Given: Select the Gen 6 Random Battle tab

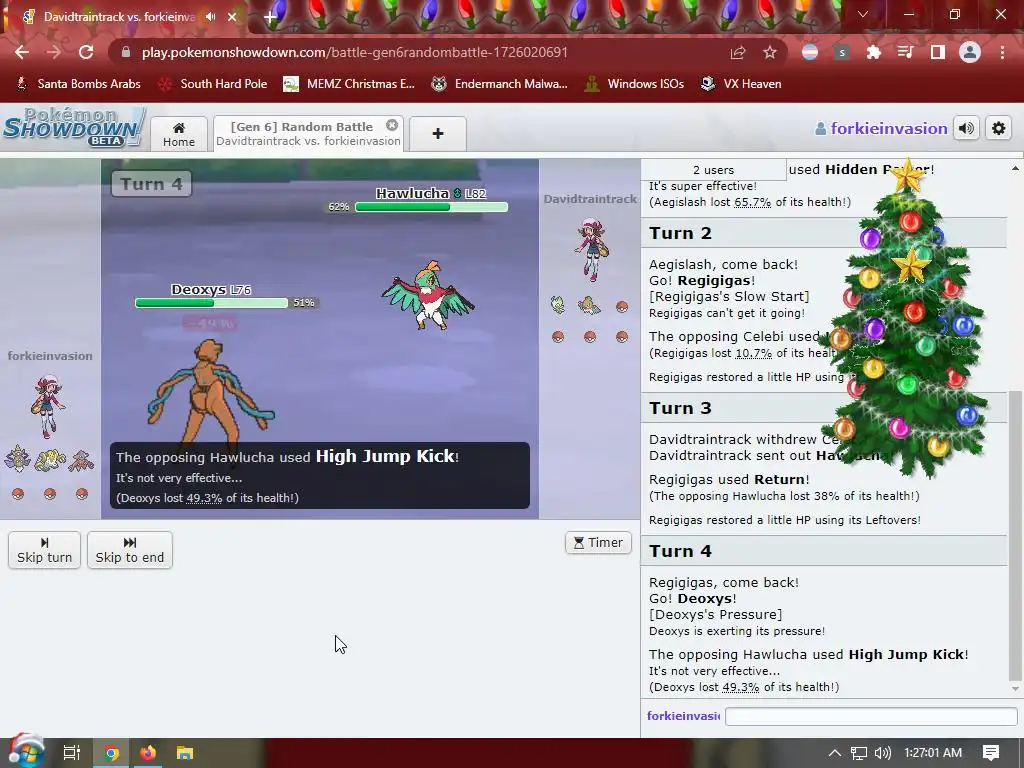Looking at the screenshot, I should [308, 134].
